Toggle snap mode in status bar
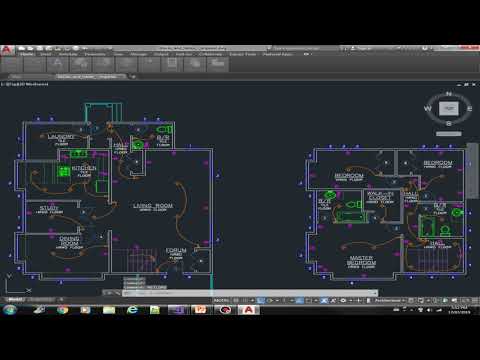Image resolution: width=480 pixels, height=360 pixels. click(x=245, y=300)
